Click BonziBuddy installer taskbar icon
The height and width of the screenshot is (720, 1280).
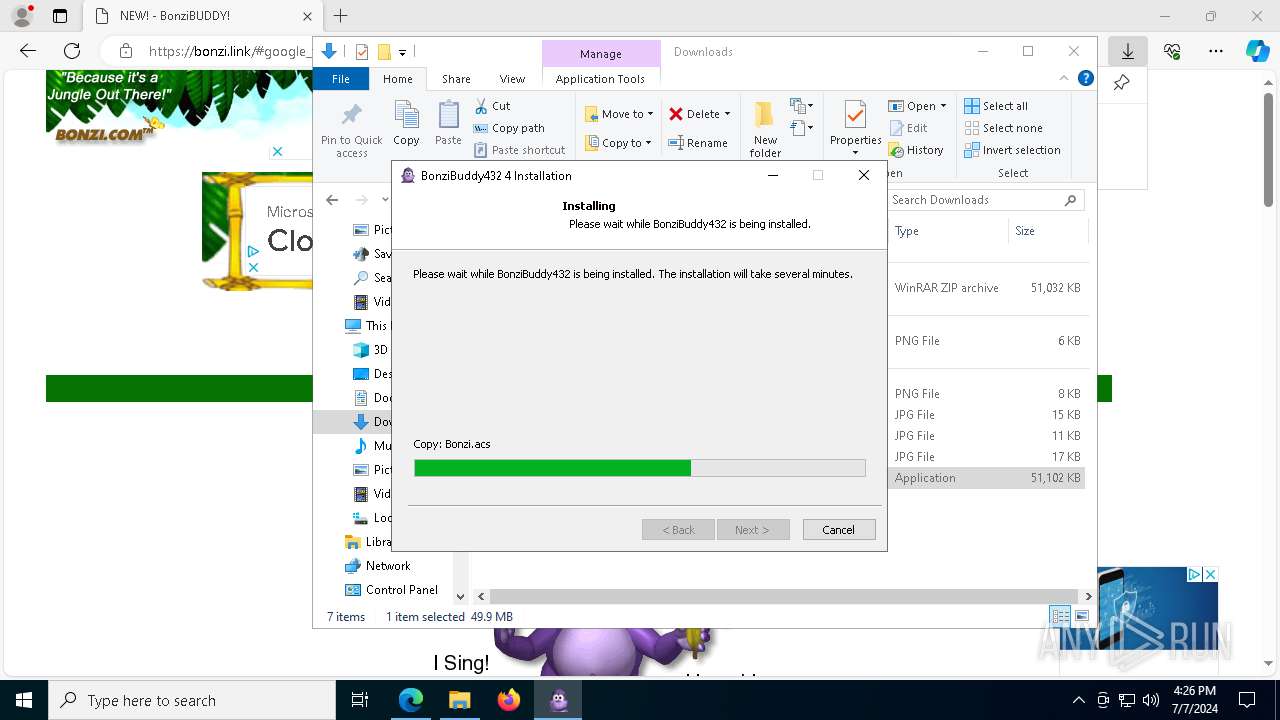(558, 701)
